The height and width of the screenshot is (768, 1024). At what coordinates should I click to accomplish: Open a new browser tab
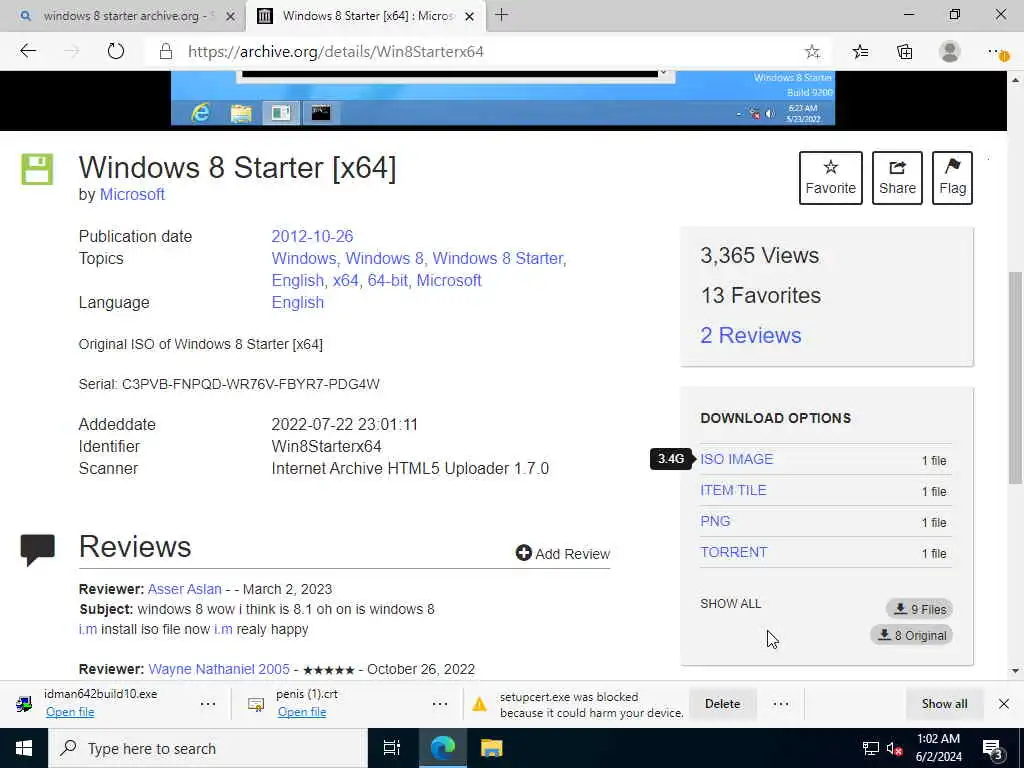pos(501,14)
